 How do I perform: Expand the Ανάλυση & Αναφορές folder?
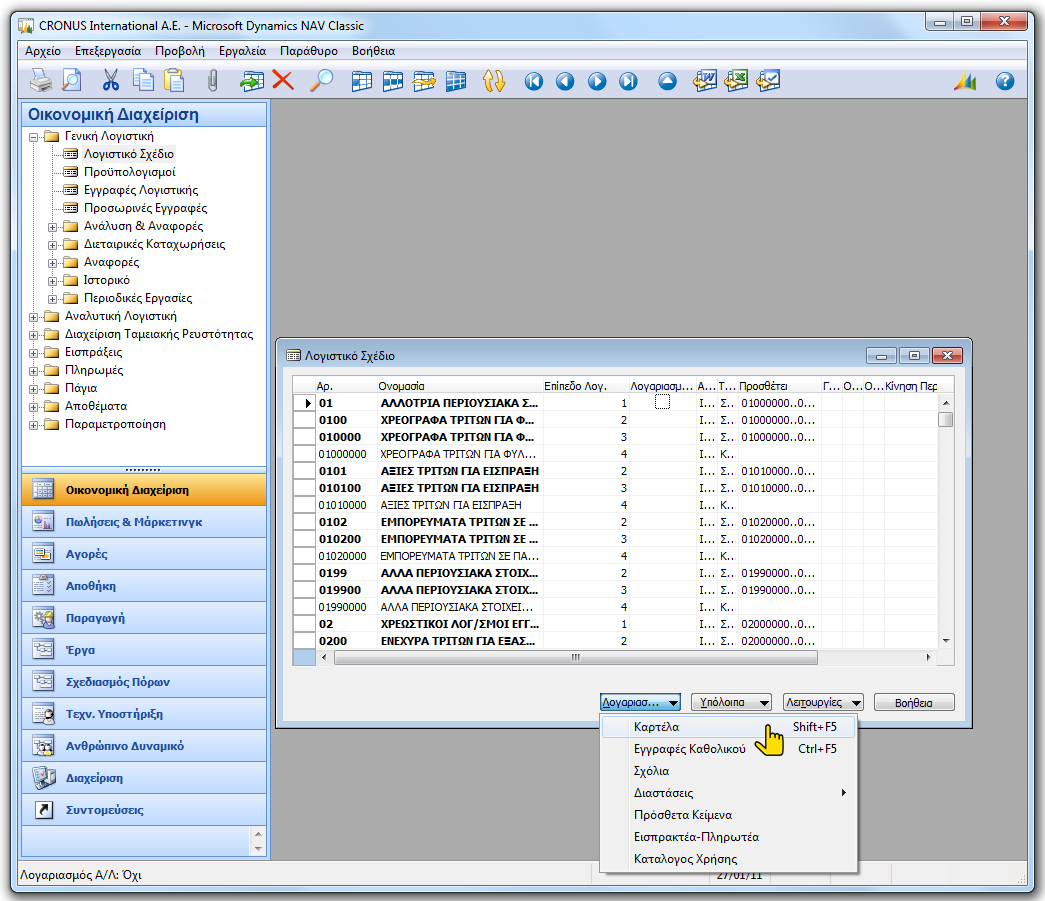click(53, 227)
